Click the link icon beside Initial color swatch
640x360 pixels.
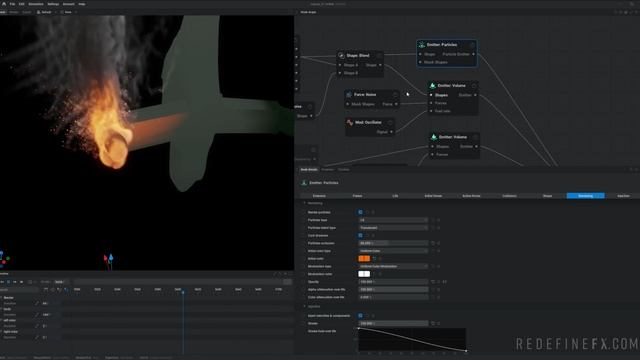pyautogui.click(x=374, y=259)
